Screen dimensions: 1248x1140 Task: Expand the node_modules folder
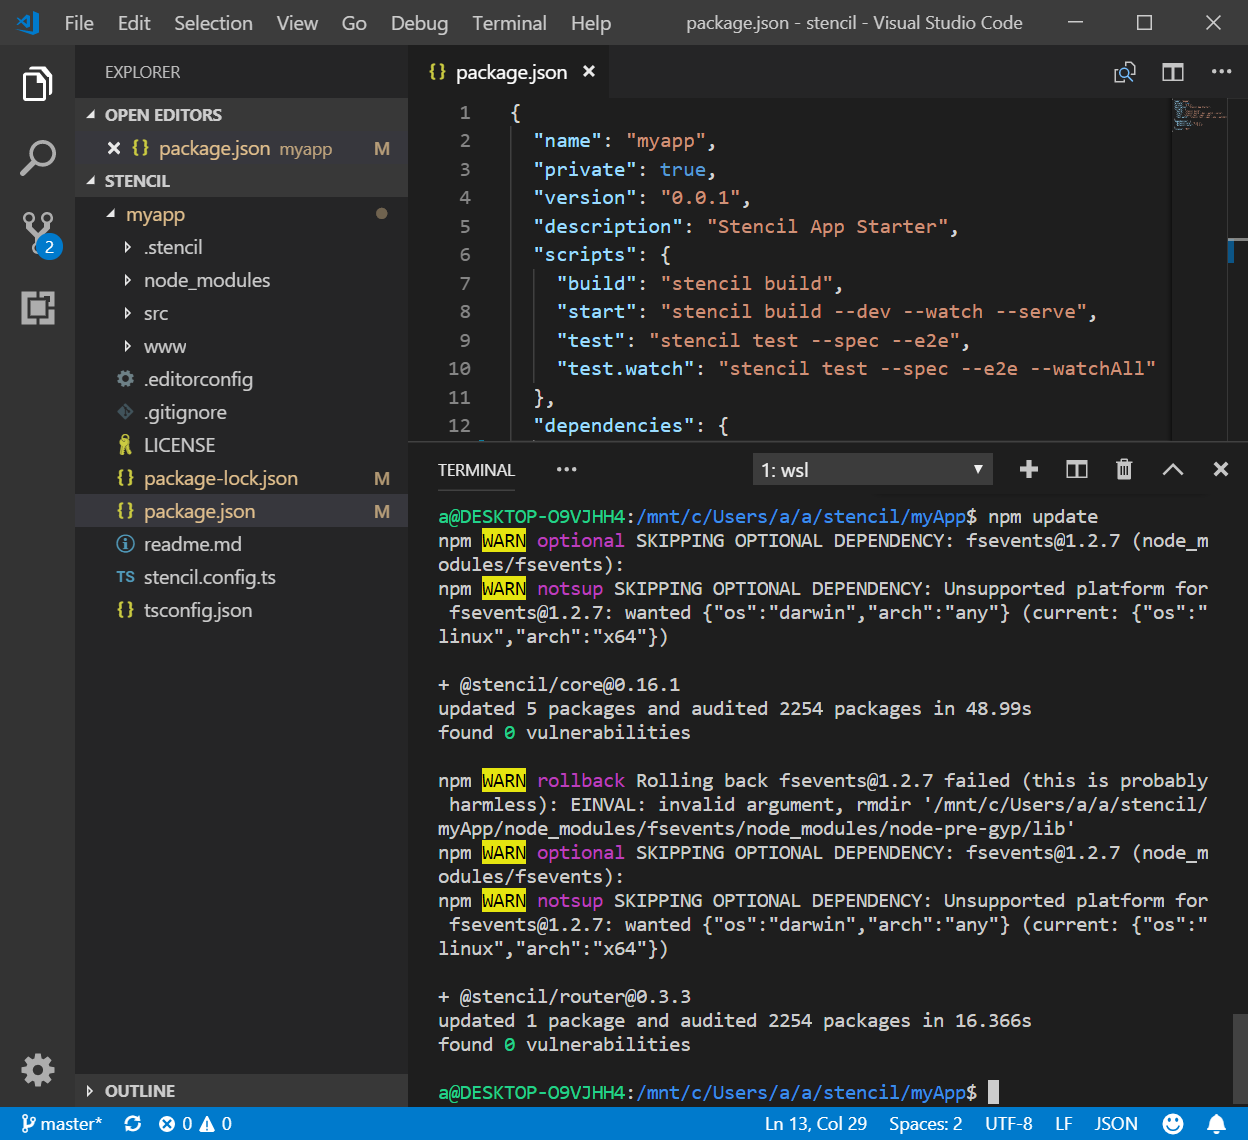(x=241, y=280)
